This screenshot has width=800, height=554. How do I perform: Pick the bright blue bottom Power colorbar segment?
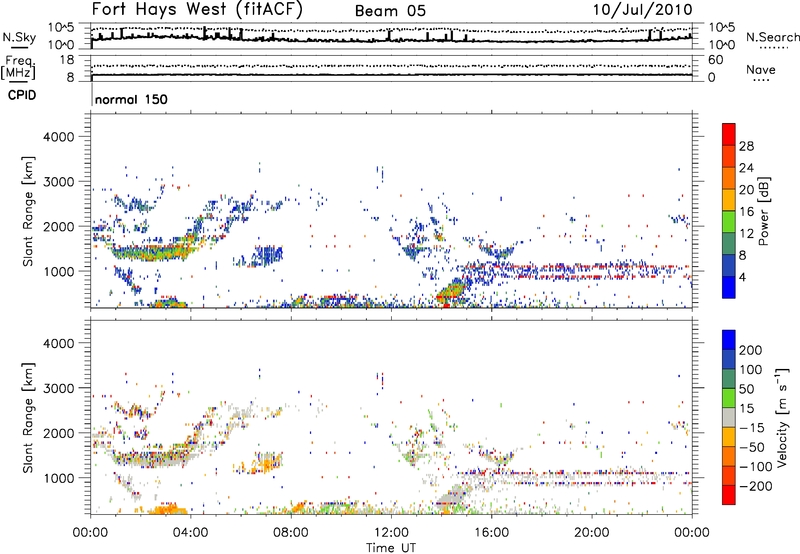pos(729,287)
